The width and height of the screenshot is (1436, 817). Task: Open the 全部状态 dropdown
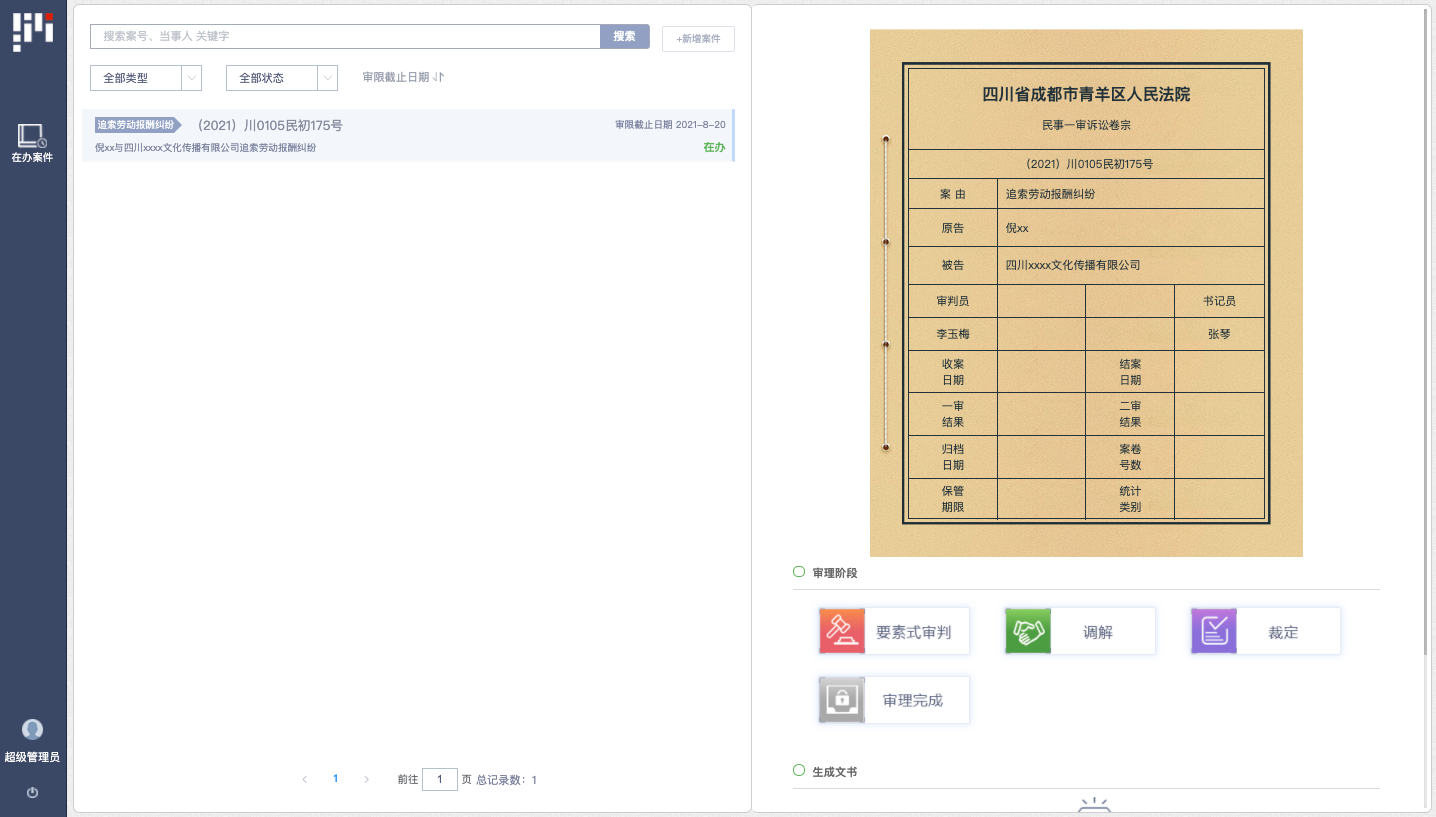282,78
